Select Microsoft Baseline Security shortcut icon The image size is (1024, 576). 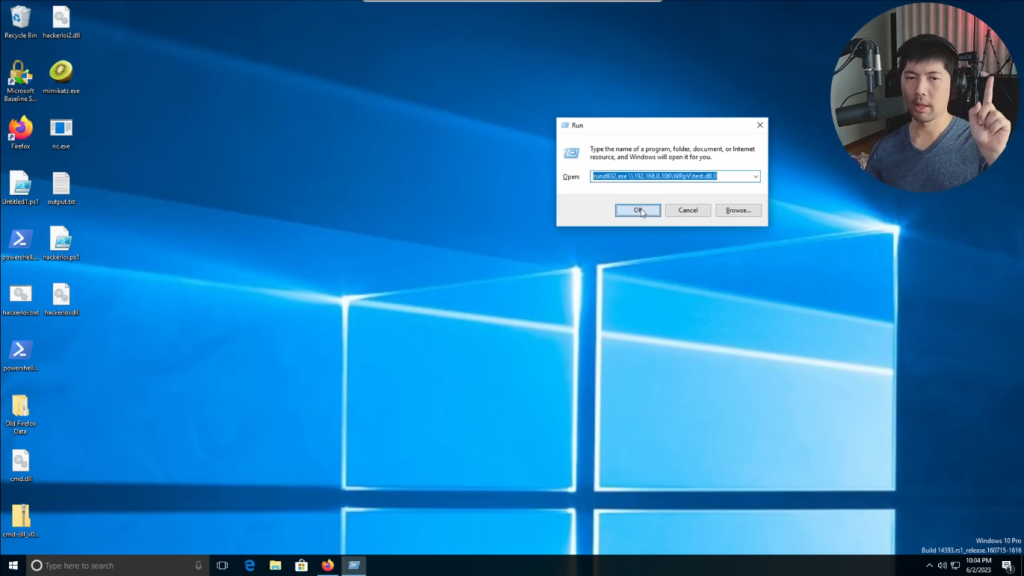point(20,81)
